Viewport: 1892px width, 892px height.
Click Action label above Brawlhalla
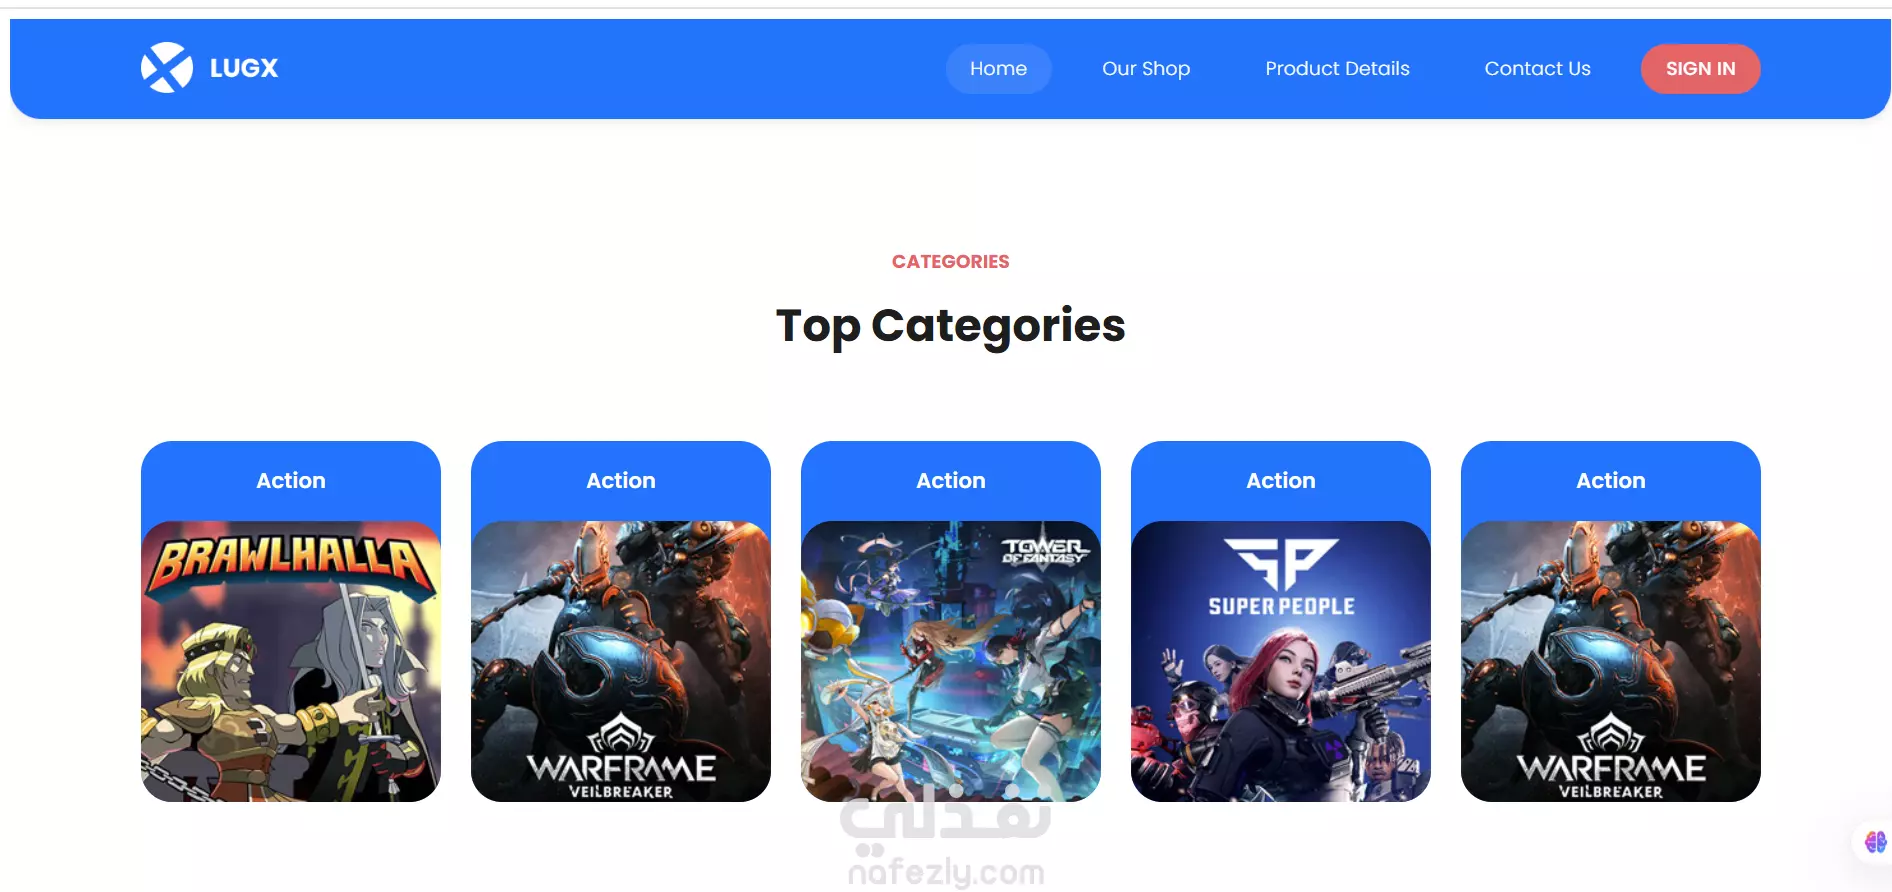(291, 481)
